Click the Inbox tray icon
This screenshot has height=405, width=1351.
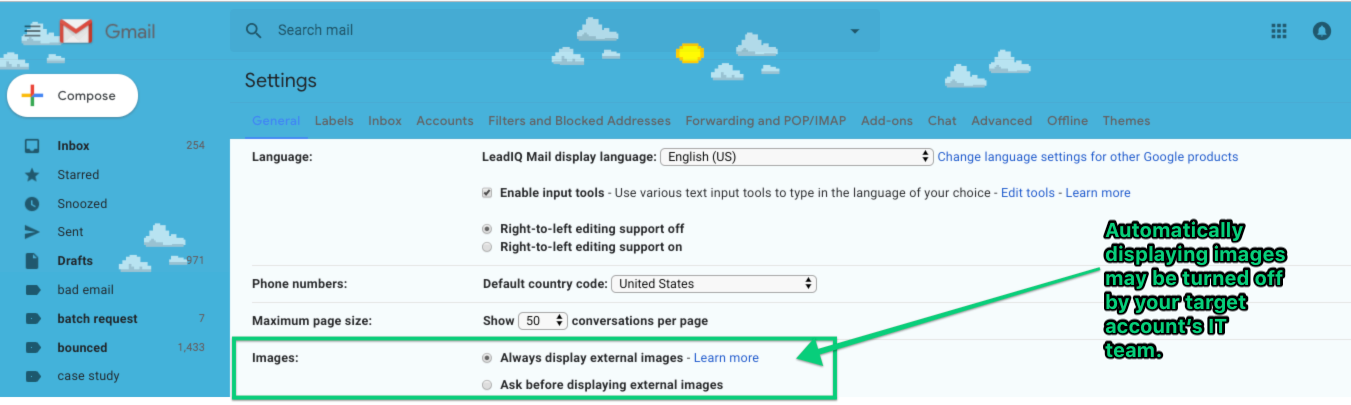32,146
